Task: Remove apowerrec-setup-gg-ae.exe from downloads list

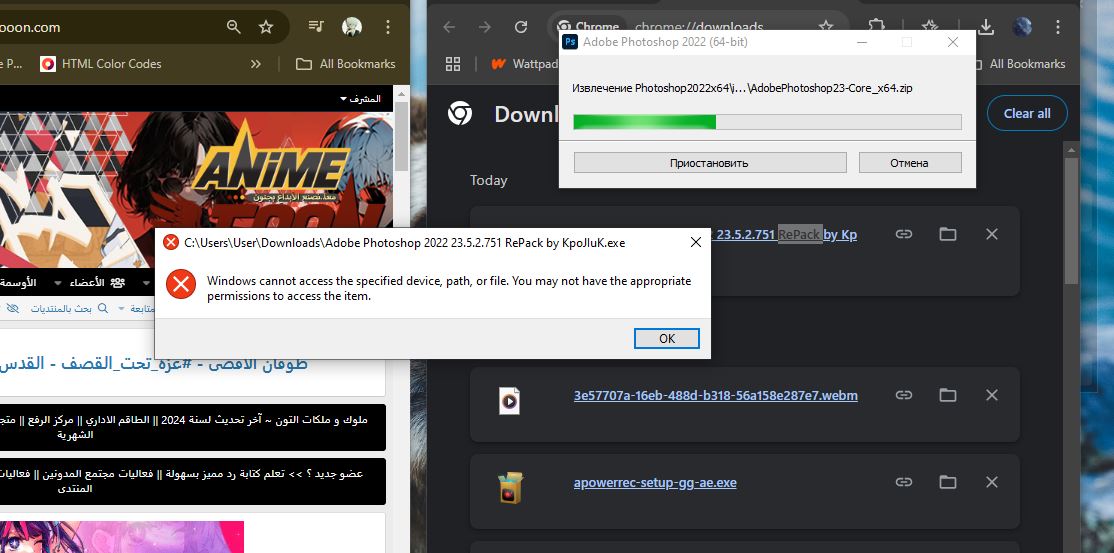Action: 992,482
